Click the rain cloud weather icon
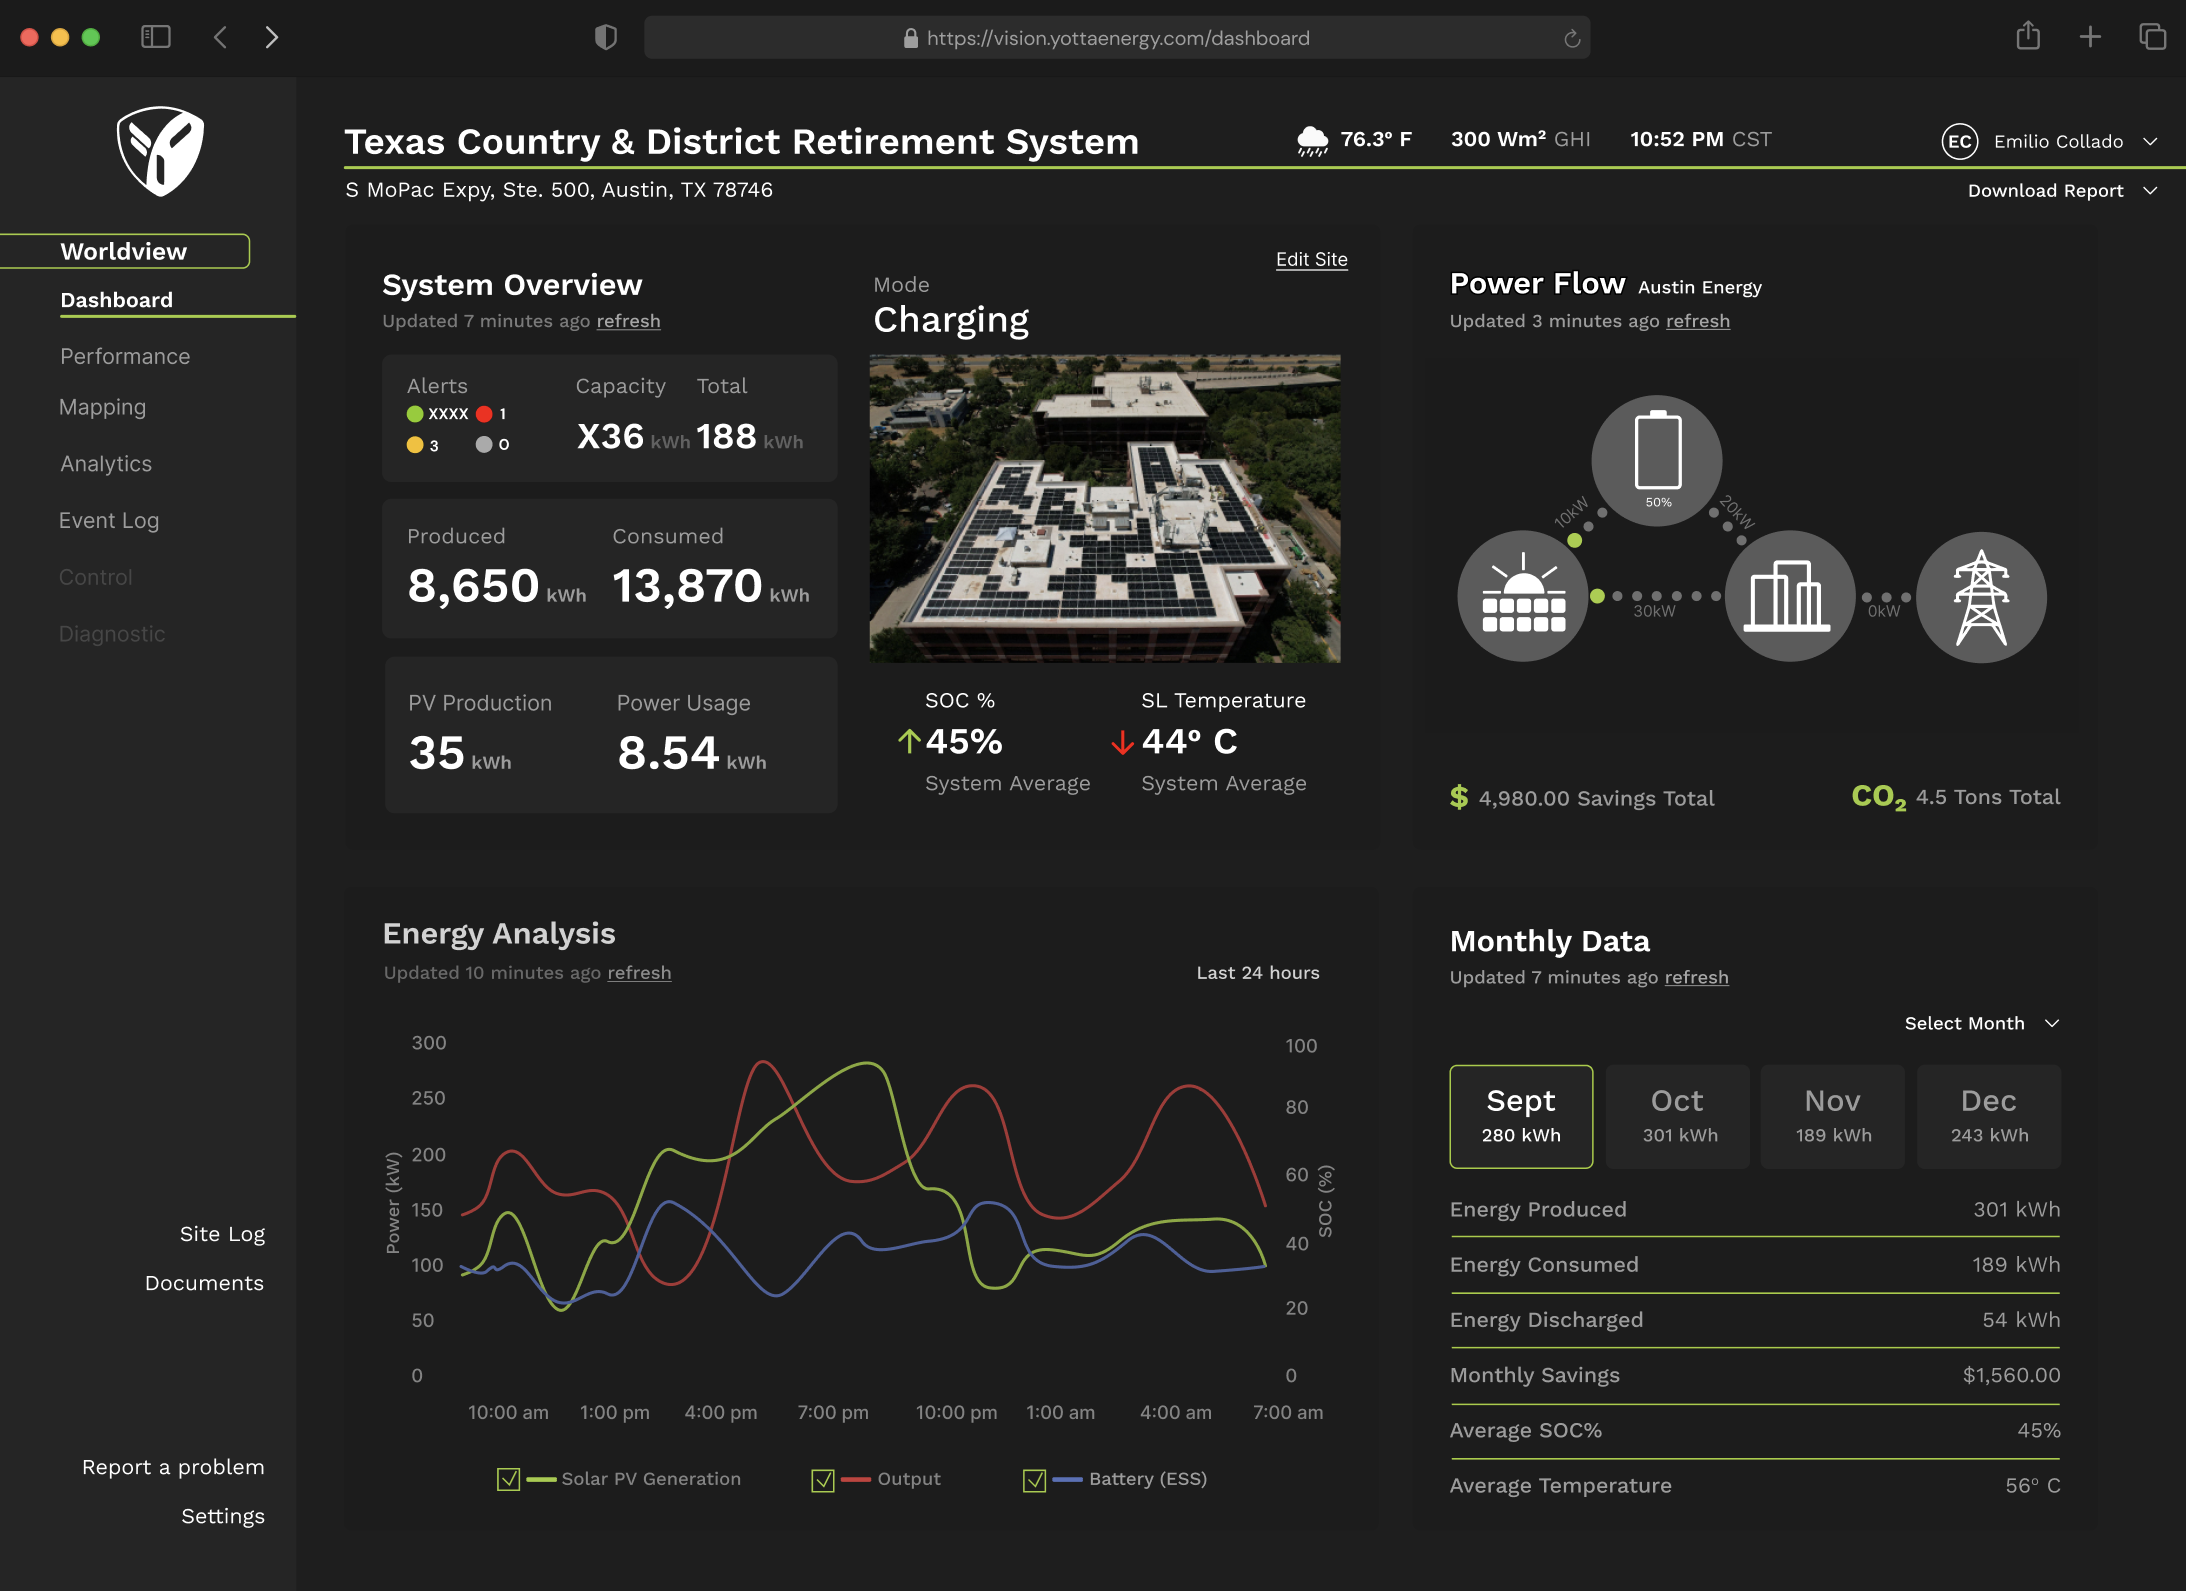Viewport: 2186px width, 1591px height. tap(1312, 141)
